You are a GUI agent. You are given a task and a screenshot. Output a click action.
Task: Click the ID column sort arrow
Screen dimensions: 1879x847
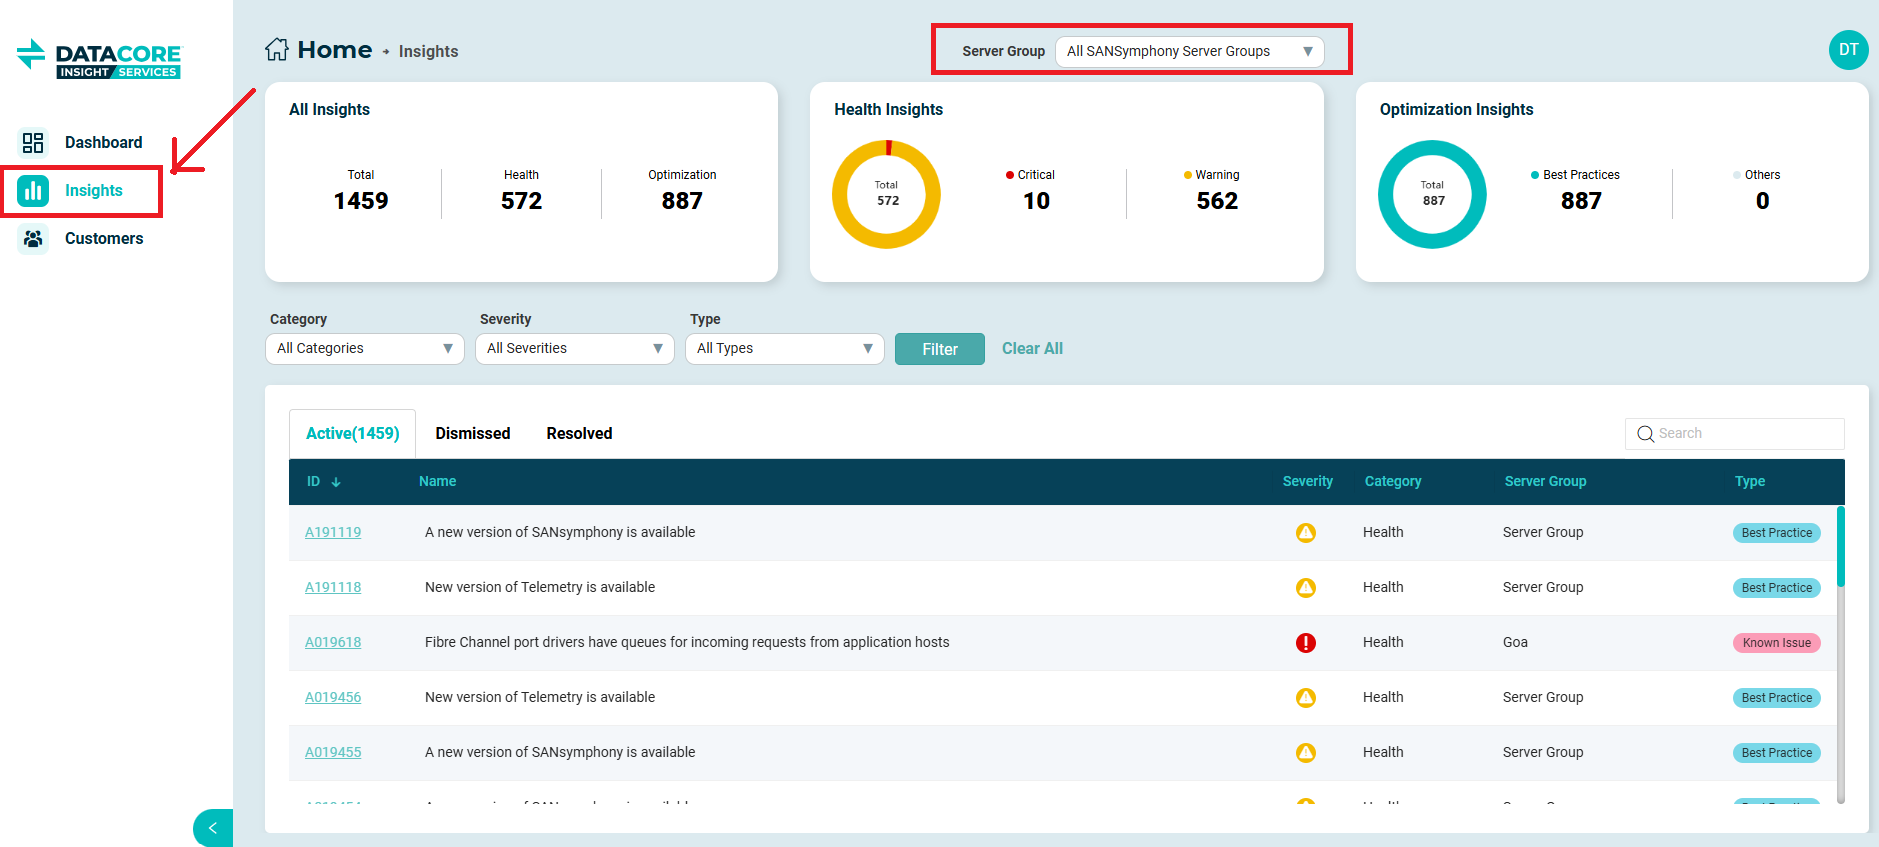coord(336,482)
